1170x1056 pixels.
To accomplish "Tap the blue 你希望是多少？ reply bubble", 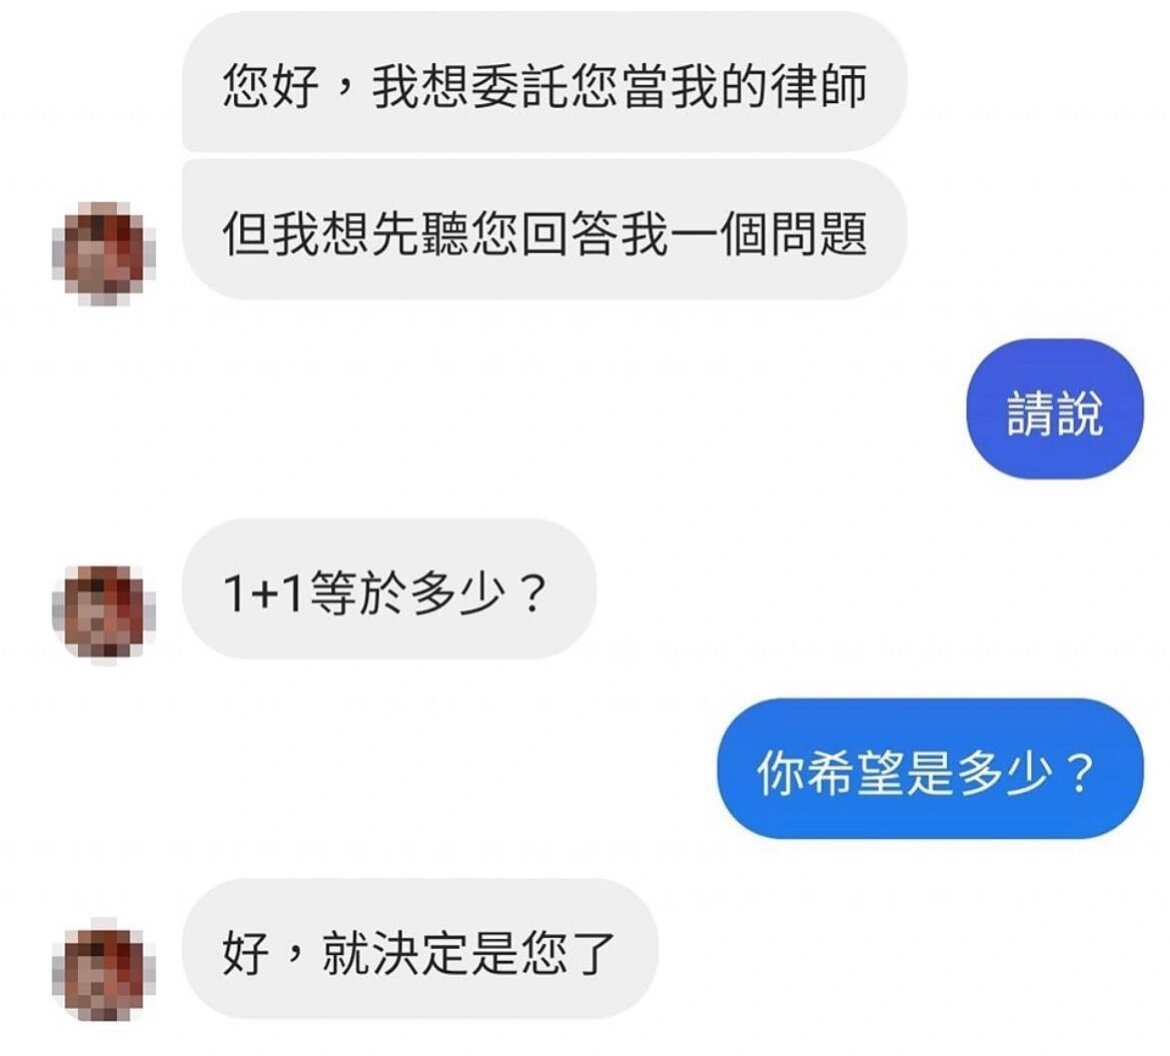I will point(930,769).
